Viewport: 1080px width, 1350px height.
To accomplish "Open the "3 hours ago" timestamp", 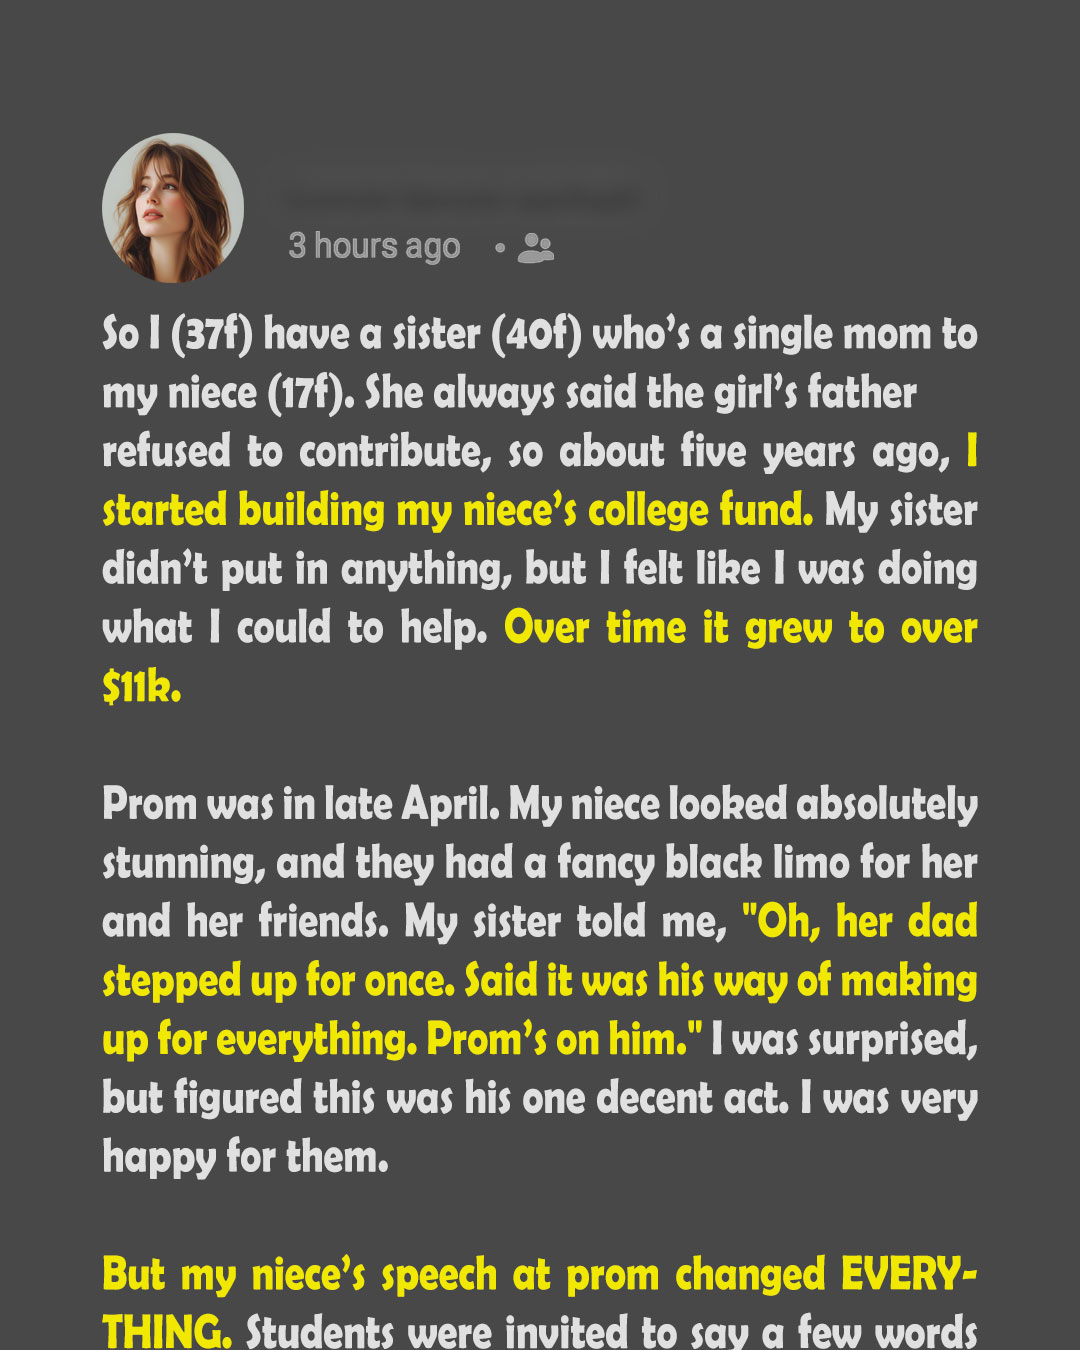I will (374, 246).
